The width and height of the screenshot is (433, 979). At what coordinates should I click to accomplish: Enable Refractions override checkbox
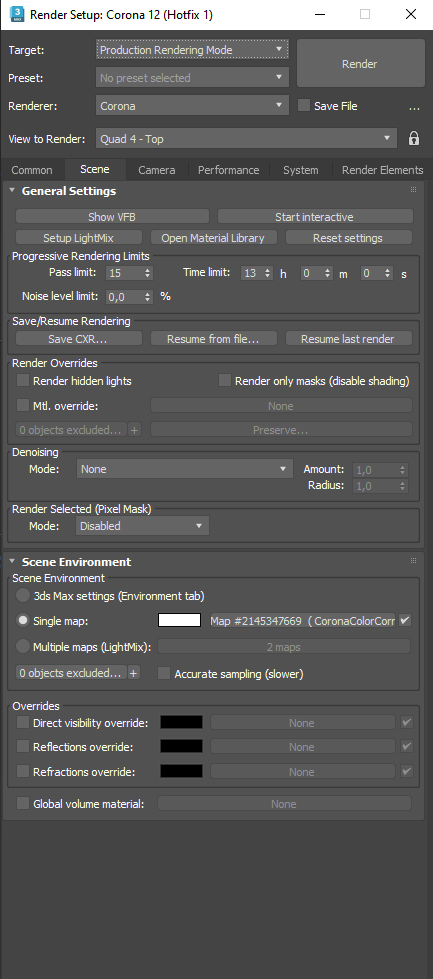pyautogui.click(x=23, y=772)
